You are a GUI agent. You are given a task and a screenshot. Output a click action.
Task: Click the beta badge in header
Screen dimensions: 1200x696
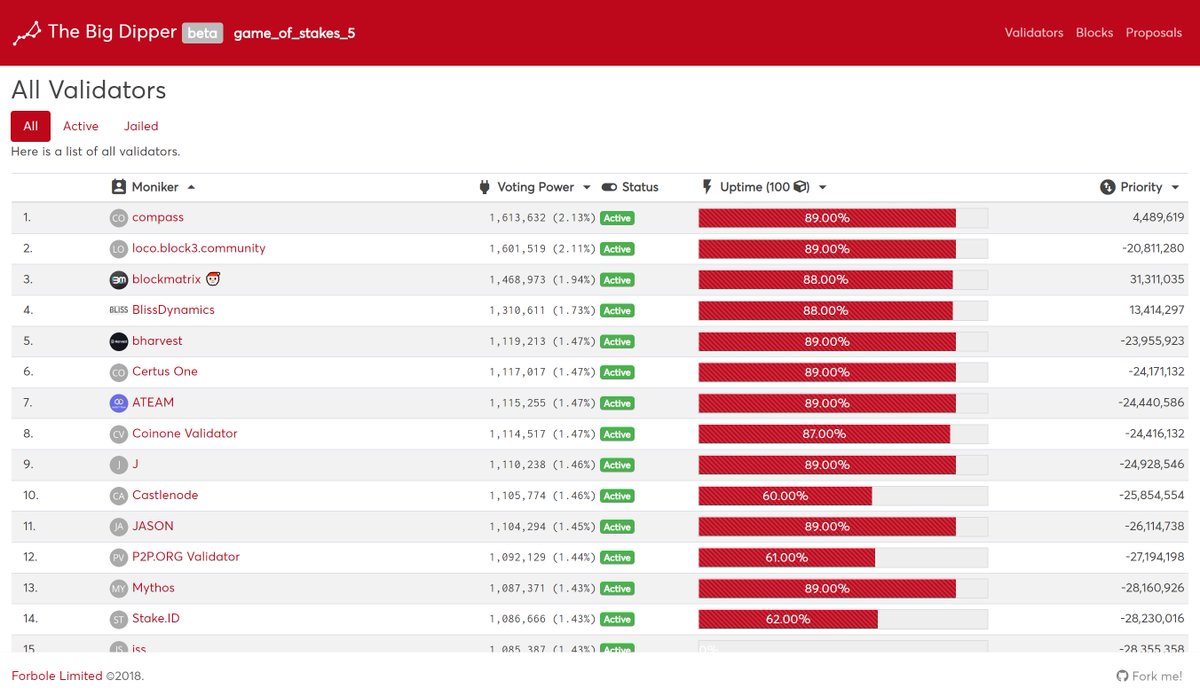[202, 33]
